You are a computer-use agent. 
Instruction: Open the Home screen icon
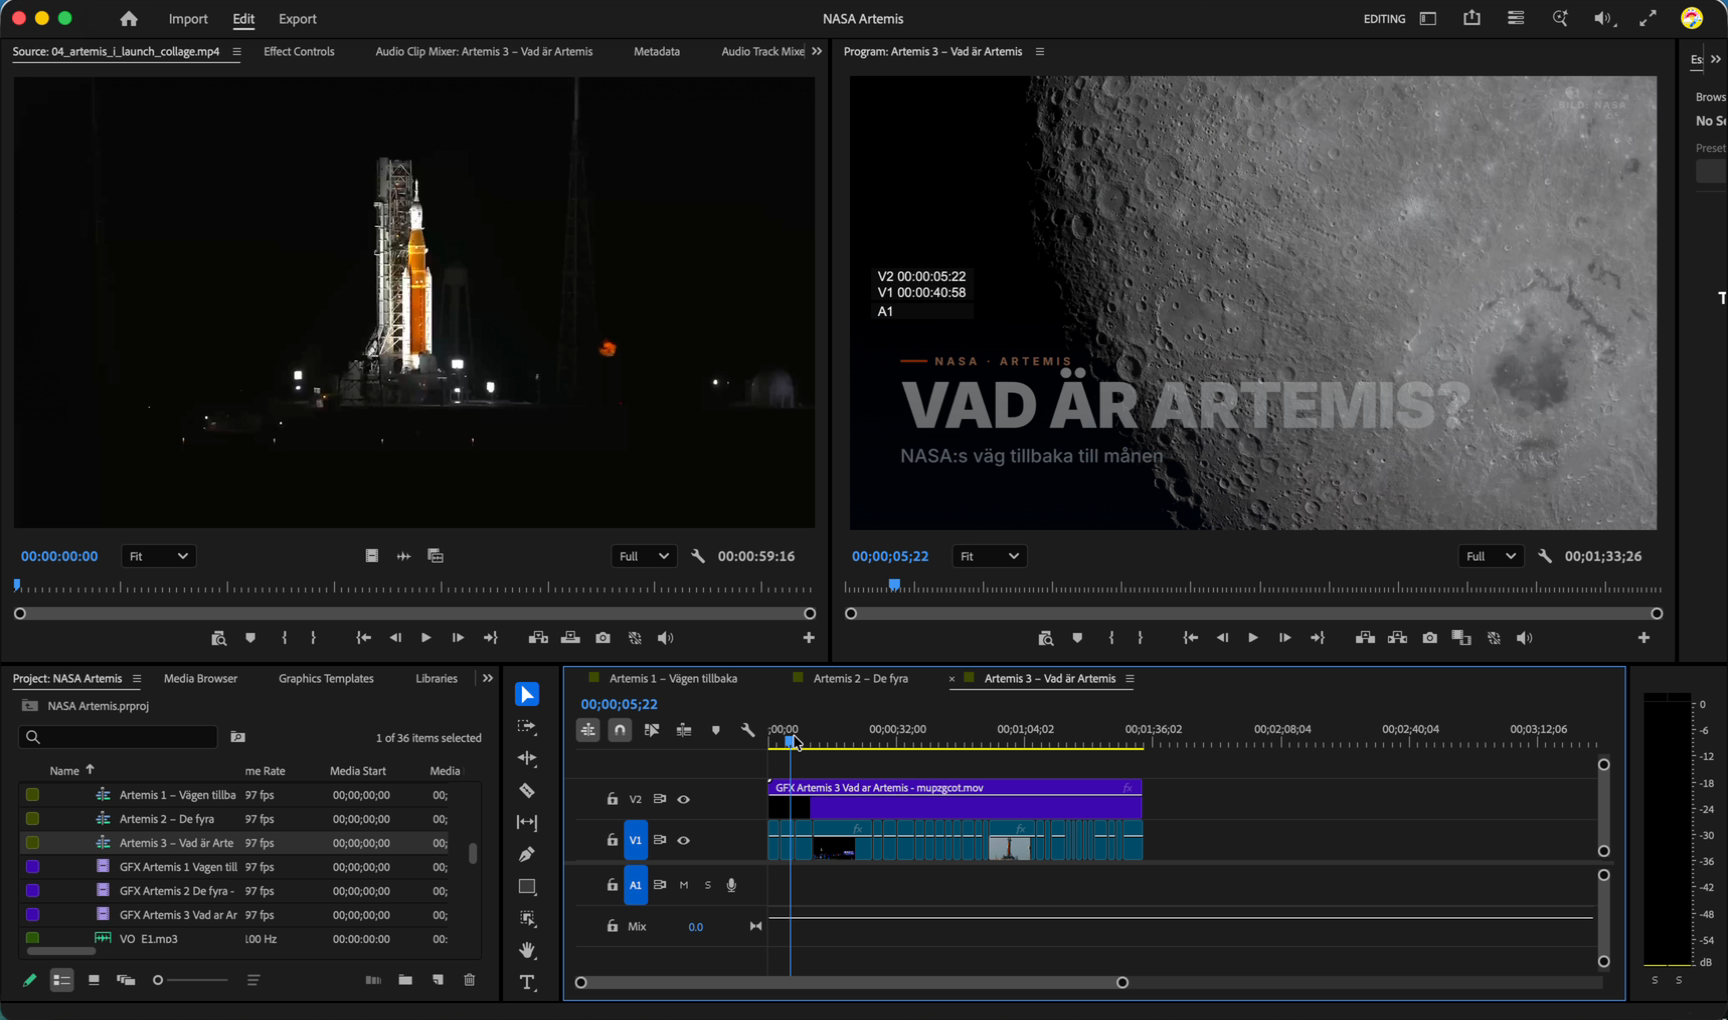coord(128,18)
